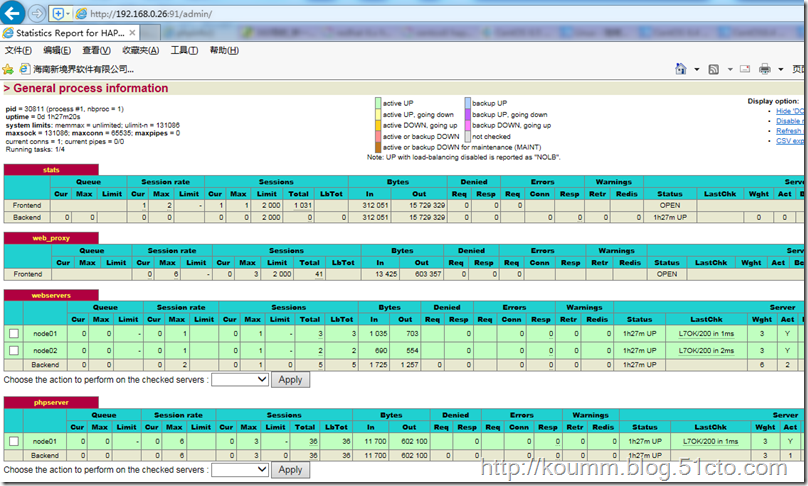The height and width of the screenshot is (486, 808).
Task: Click the 海南新境界软件有限公司 favorites link
Action: coord(83,69)
